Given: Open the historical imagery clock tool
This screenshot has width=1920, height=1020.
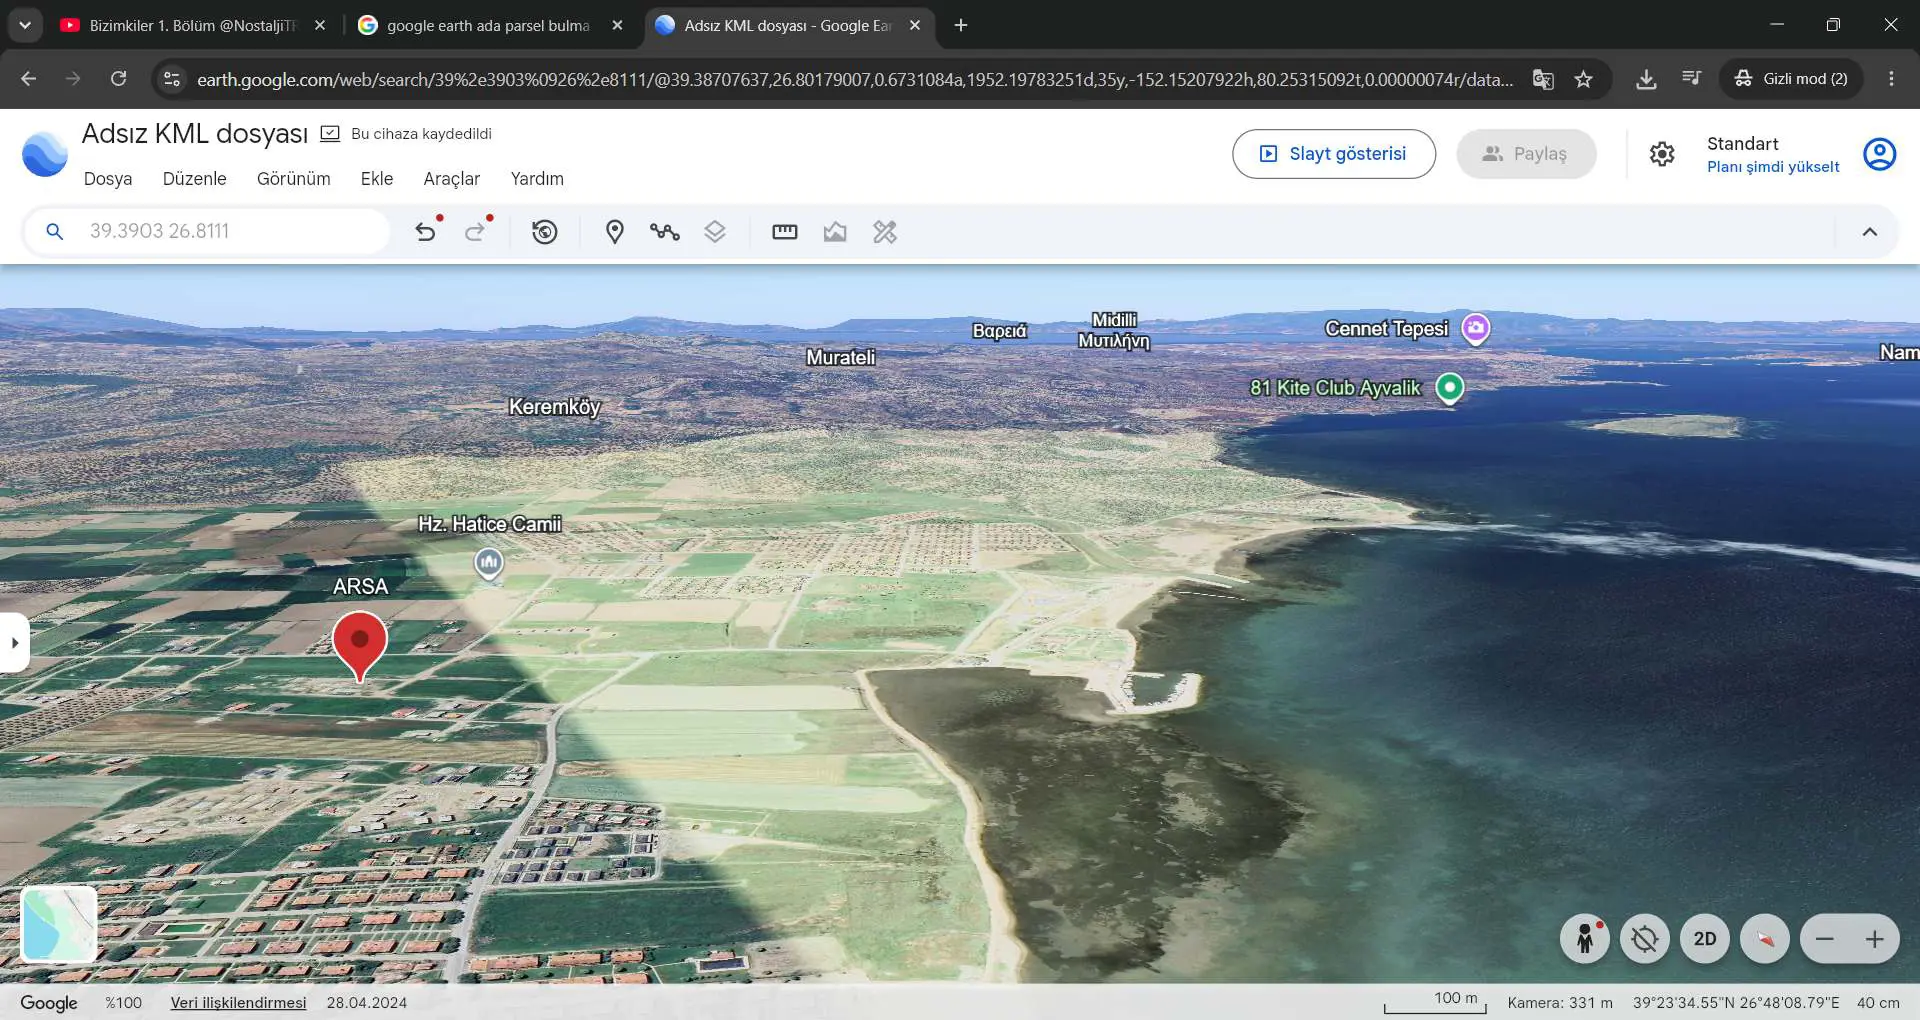Looking at the screenshot, I should click(x=545, y=232).
